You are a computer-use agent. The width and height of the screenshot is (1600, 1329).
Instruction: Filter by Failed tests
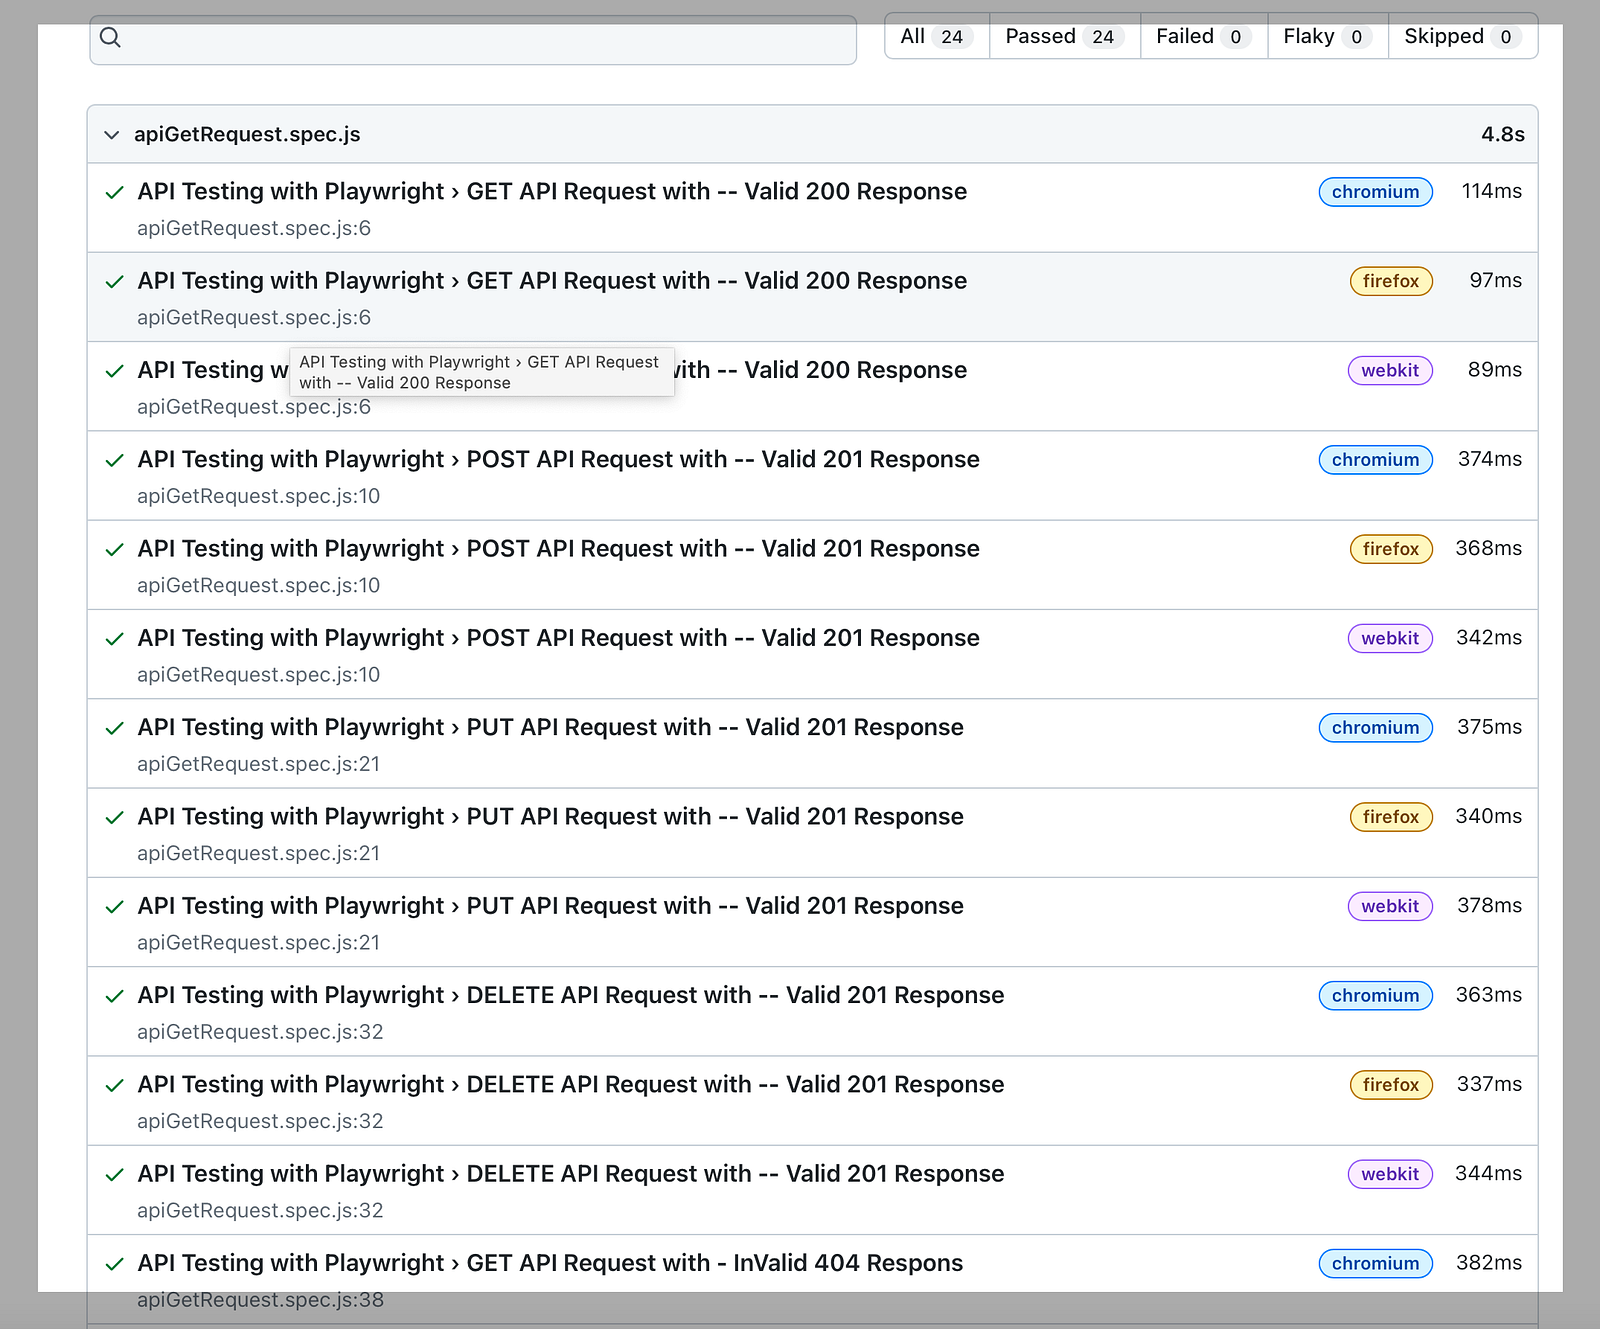click(x=1204, y=36)
